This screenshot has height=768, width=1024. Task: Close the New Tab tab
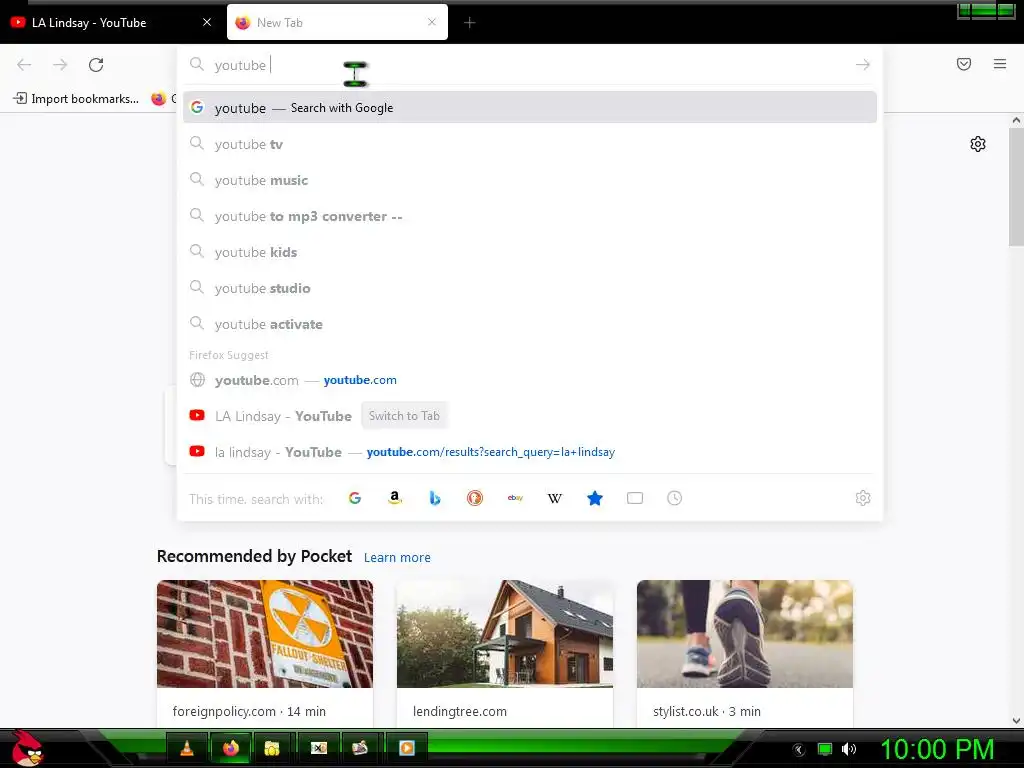(x=432, y=22)
